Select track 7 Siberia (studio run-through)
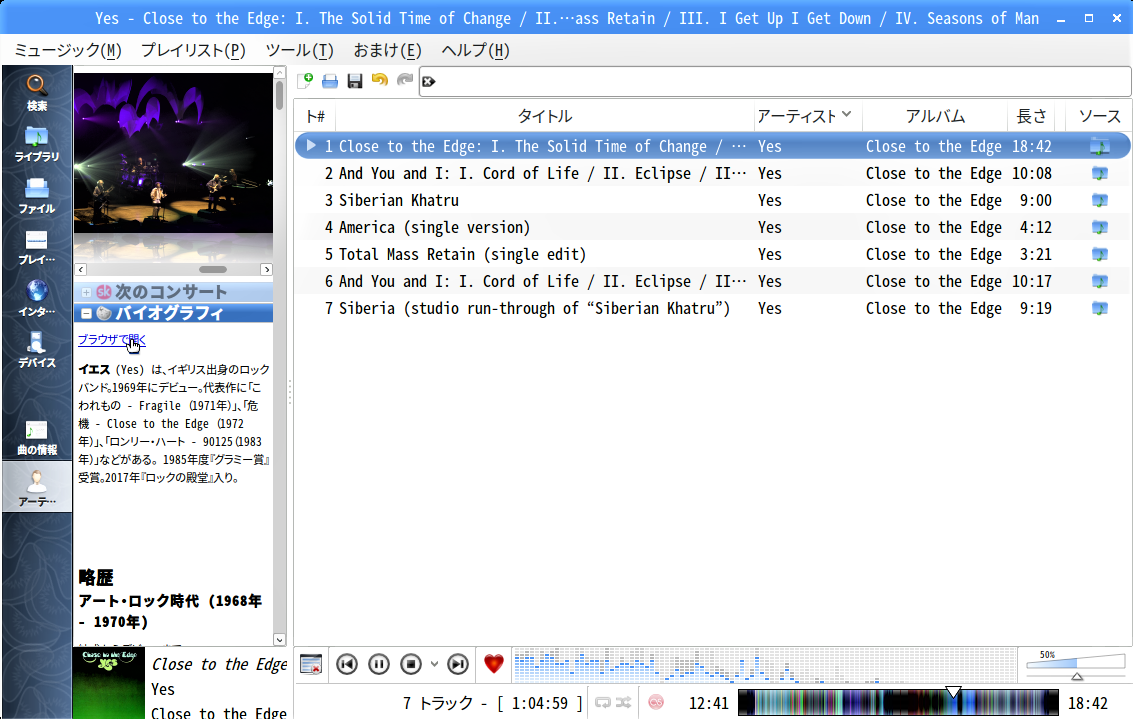Image resolution: width=1133 pixels, height=719 pixels. tap(712, 309)
